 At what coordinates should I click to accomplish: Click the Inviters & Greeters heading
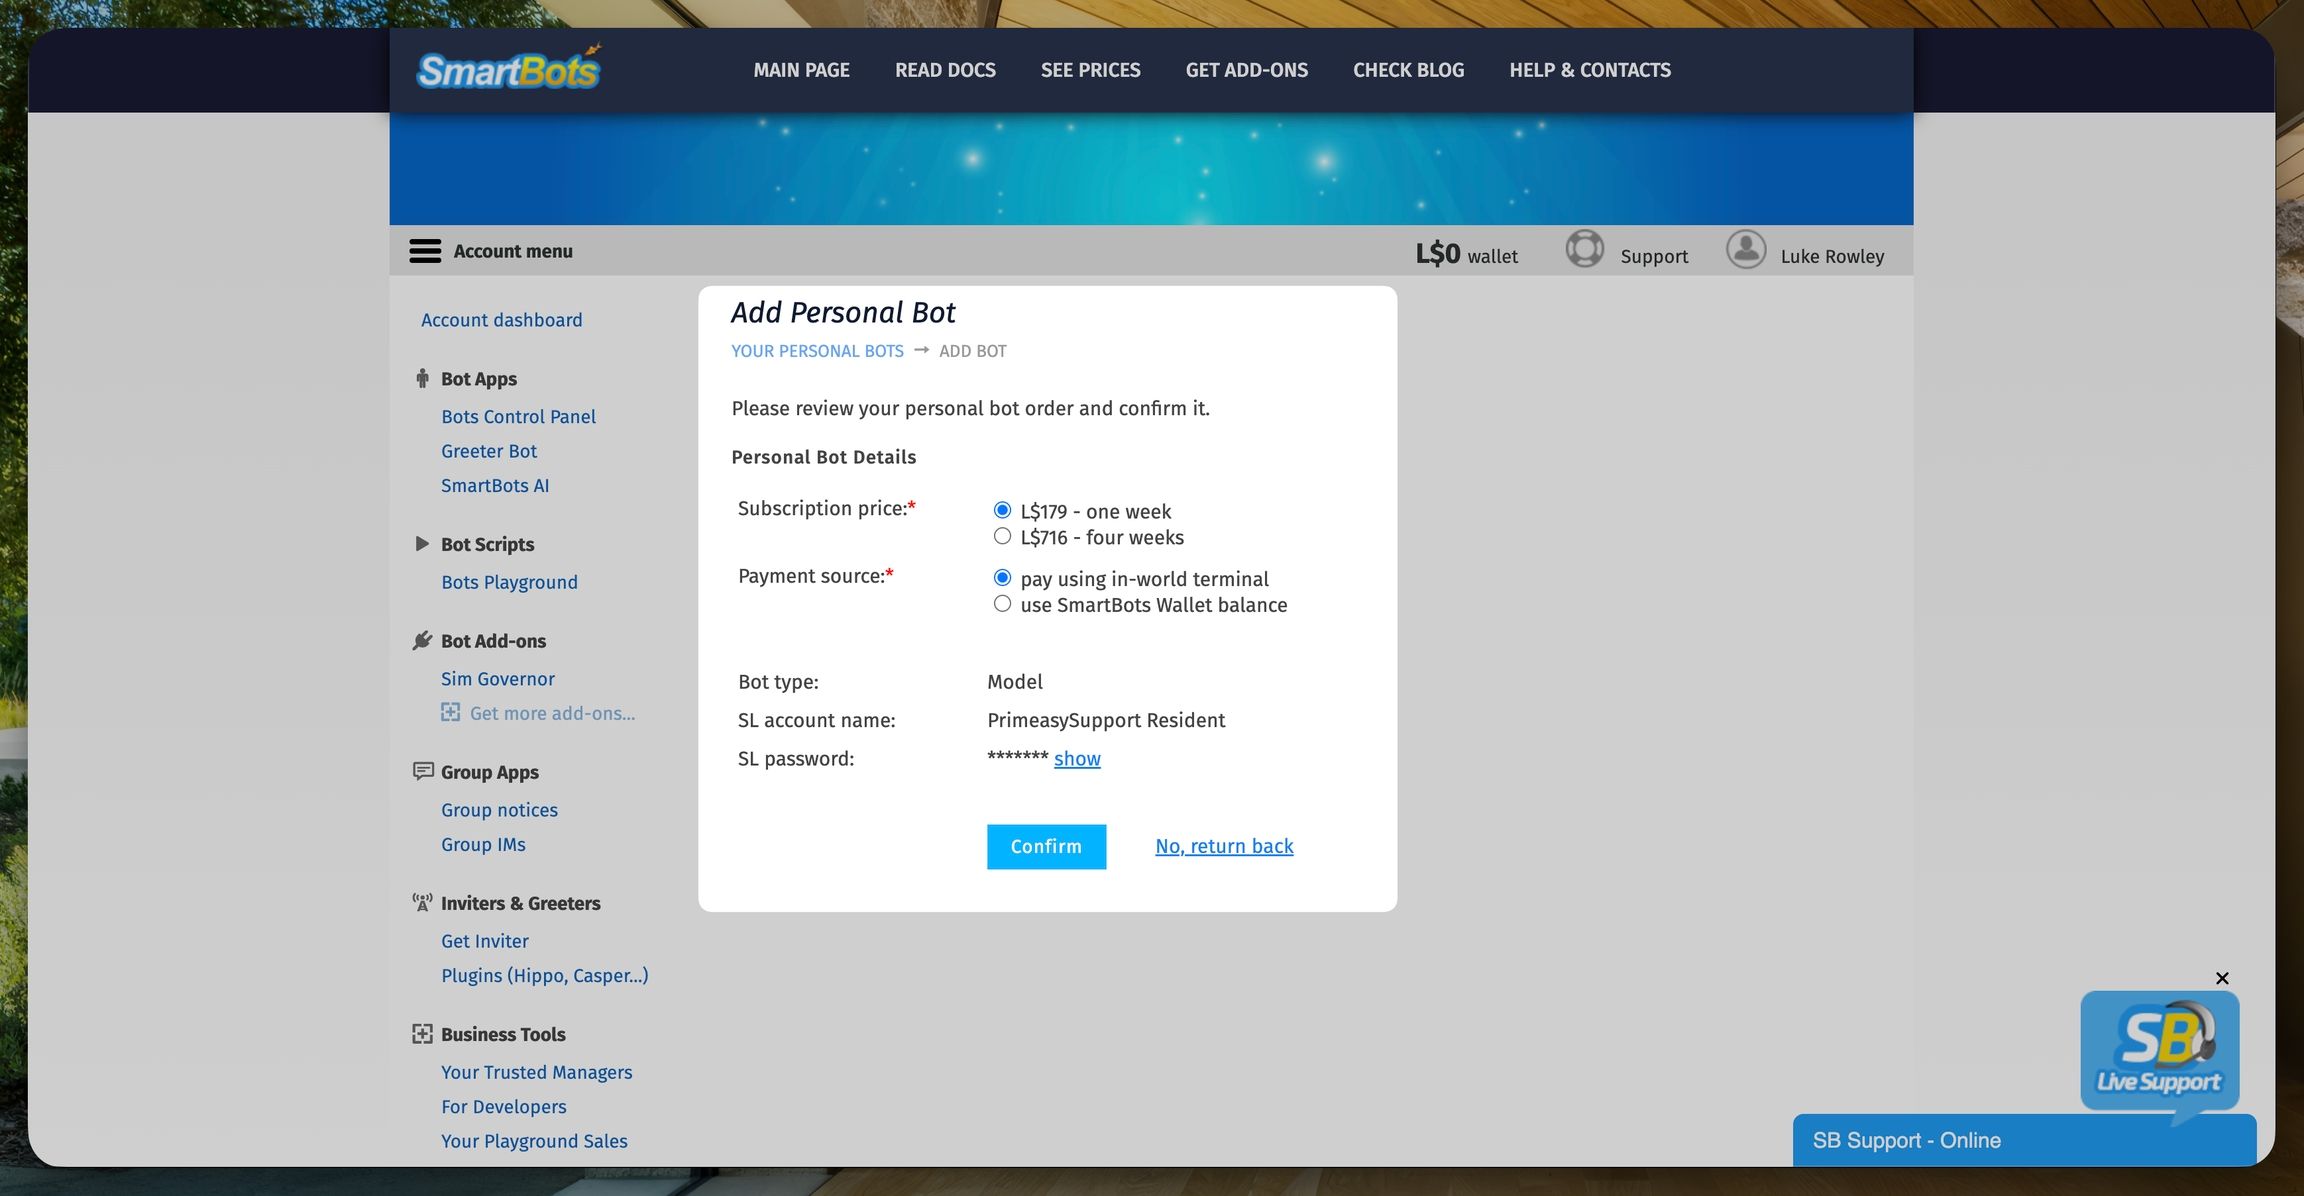(521, 903)
